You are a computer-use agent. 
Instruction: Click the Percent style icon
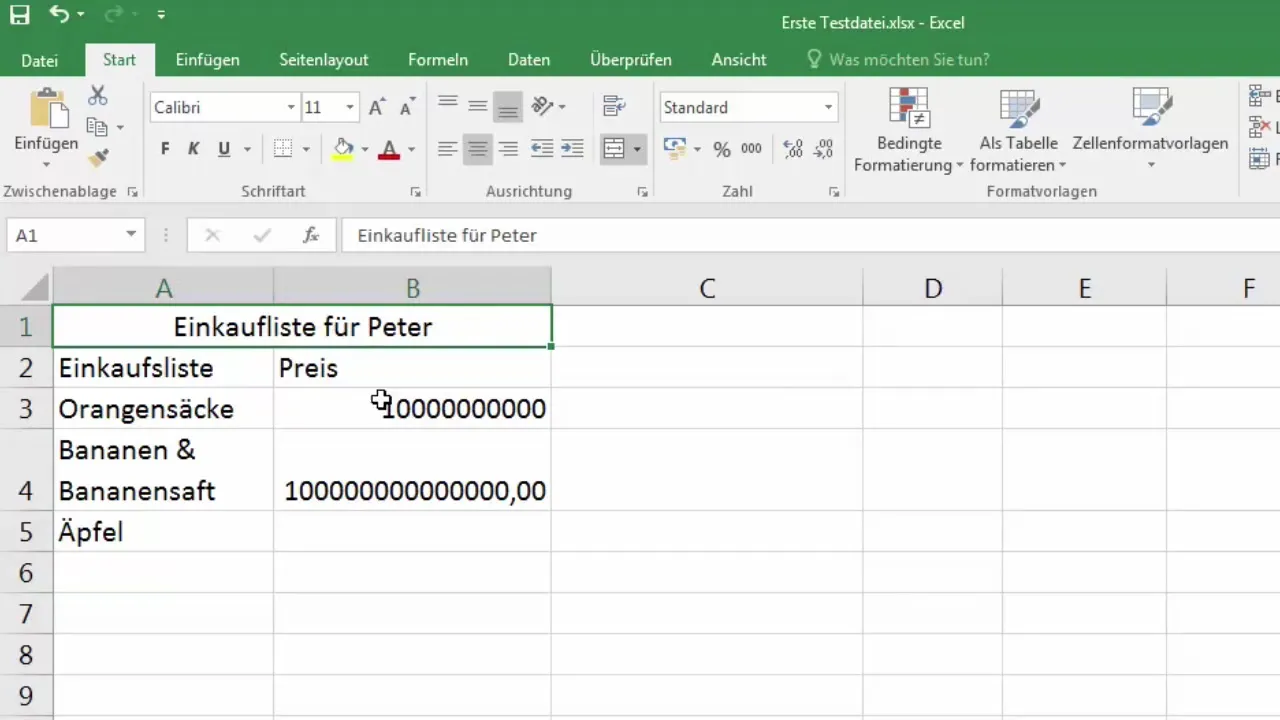pyautogui.click(x=722, y=149)
